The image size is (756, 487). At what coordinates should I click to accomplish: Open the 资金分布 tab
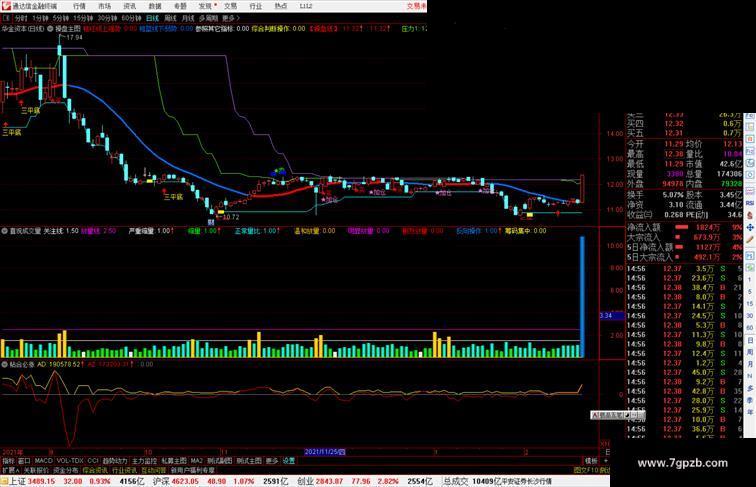click(66, 470)
